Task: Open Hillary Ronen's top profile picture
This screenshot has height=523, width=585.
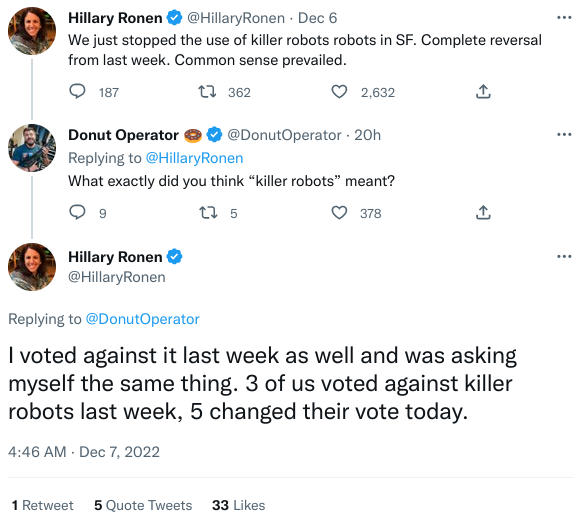Action: (x=32, y=31)
